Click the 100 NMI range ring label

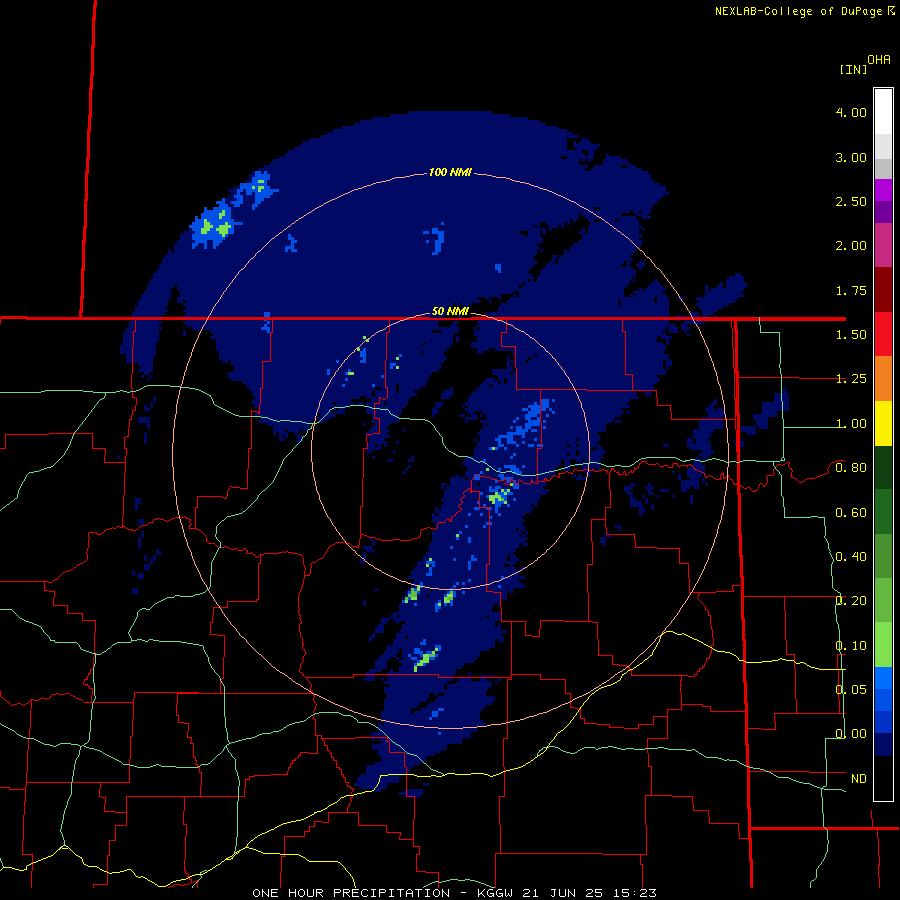450,172
